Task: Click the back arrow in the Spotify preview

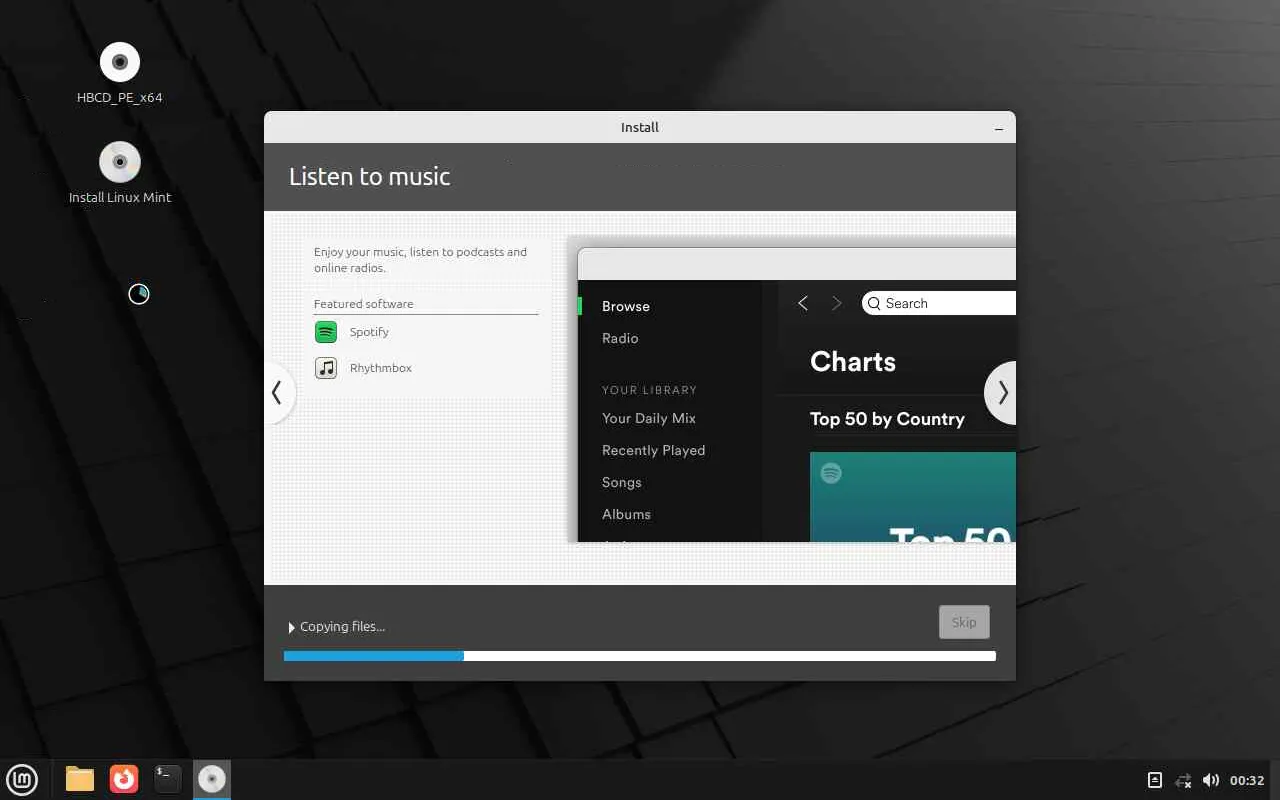Action: click(x=803, y=303)
